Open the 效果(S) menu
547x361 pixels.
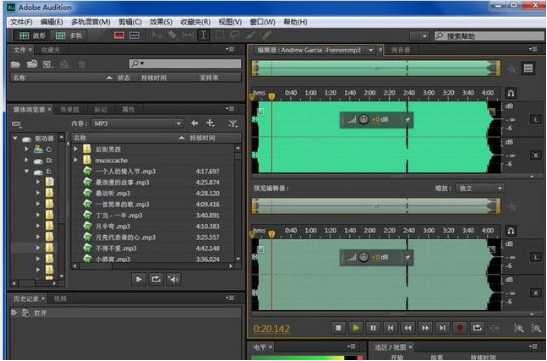tap(161, 22)
